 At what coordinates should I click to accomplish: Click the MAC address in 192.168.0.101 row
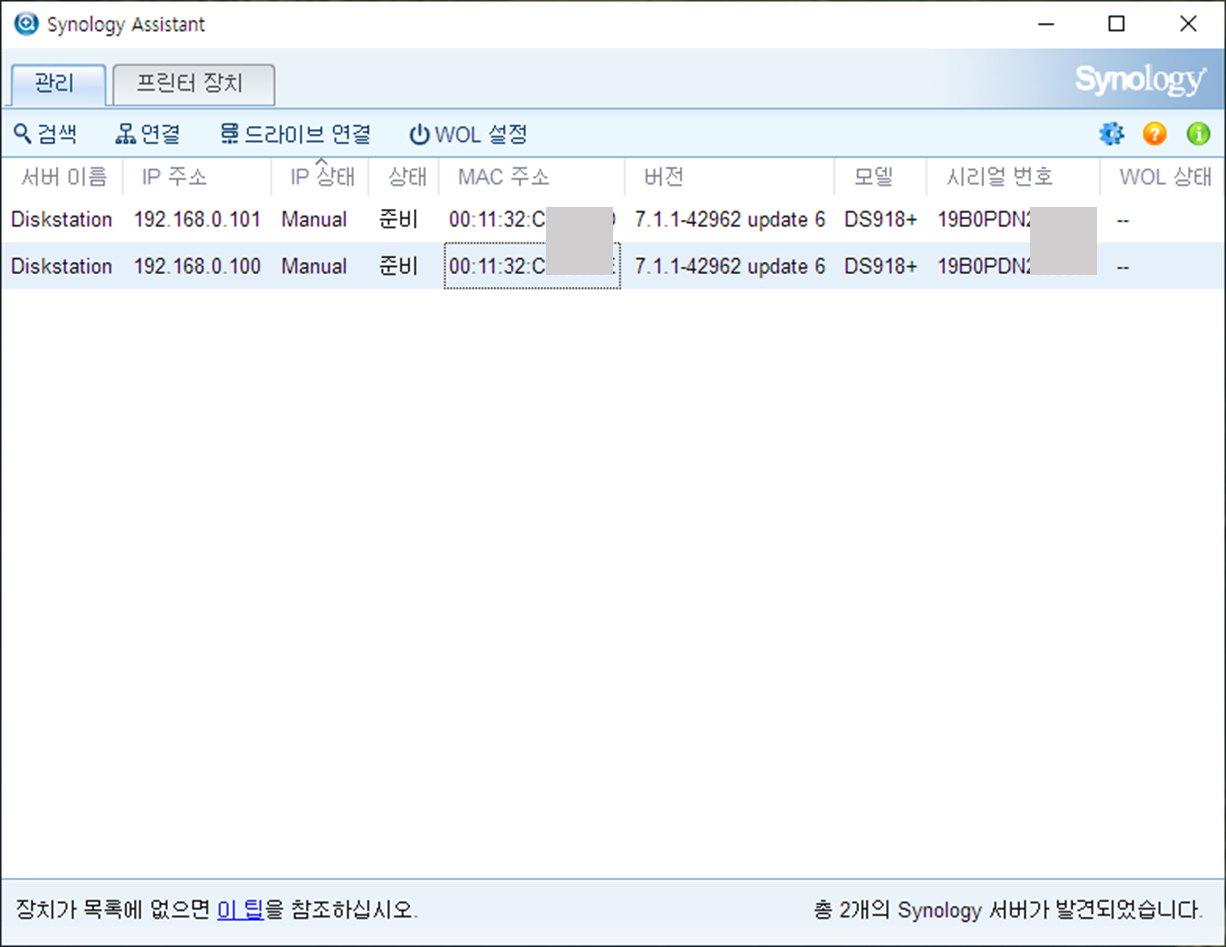tap(532, 219)
